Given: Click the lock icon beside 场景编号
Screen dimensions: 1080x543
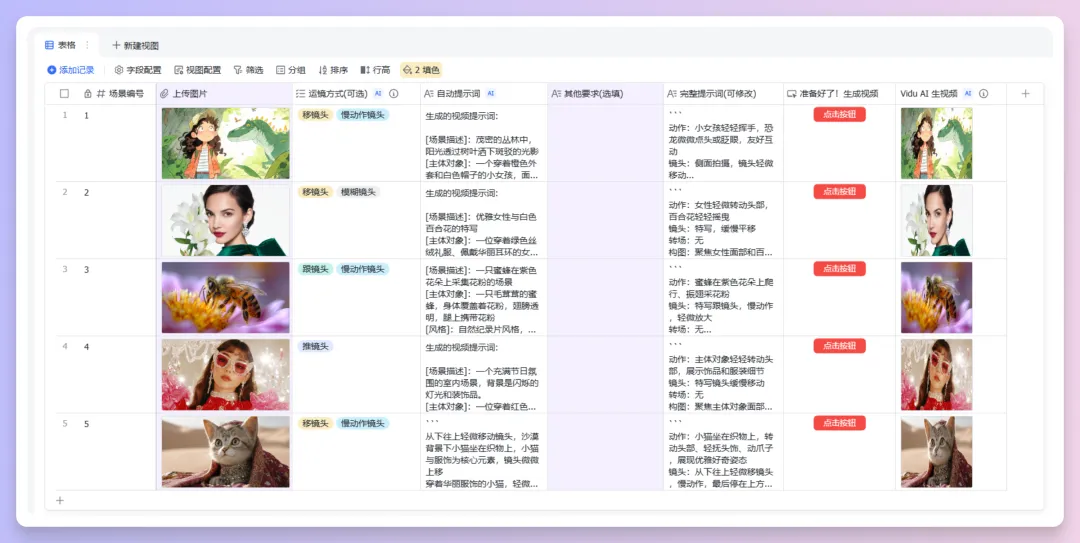Looking at the screenshot, I should [87, 94].
